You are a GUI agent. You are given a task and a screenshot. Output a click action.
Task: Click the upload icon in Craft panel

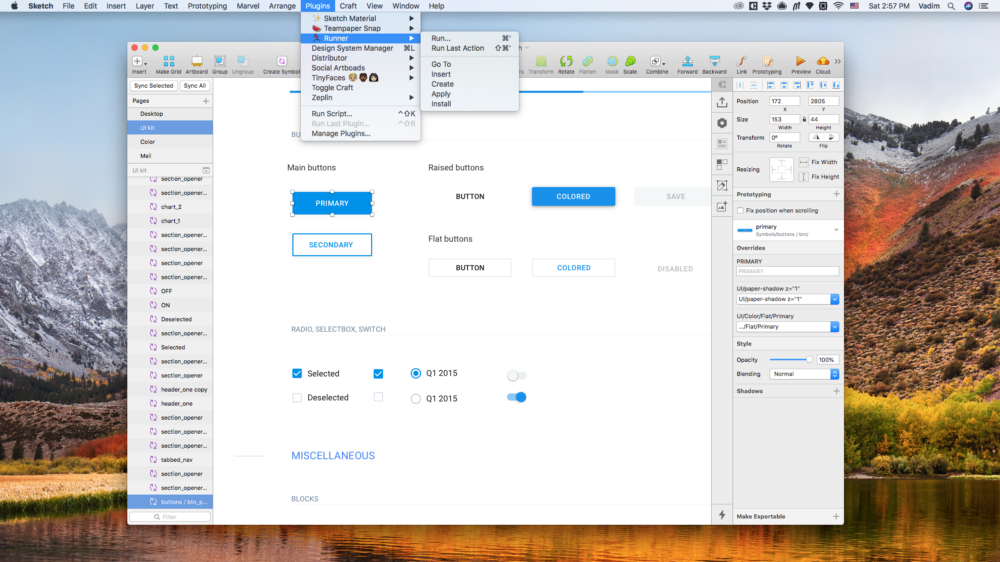[x=722, y=102]
